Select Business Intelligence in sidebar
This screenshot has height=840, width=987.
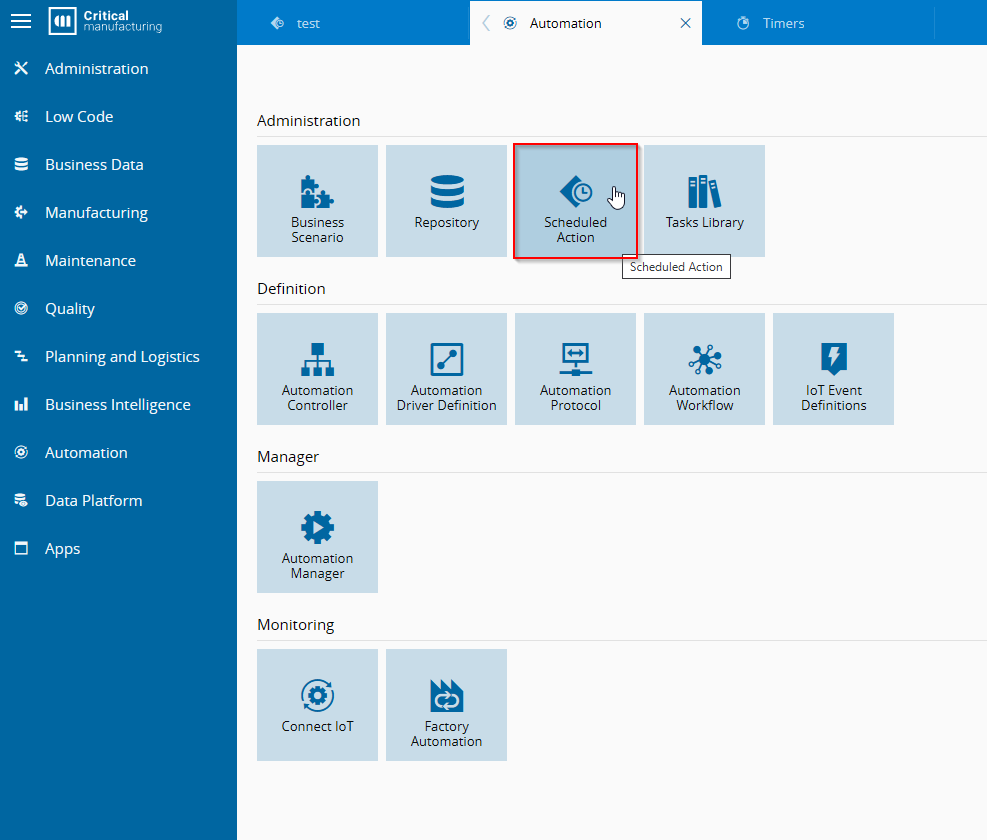(117, 405)
